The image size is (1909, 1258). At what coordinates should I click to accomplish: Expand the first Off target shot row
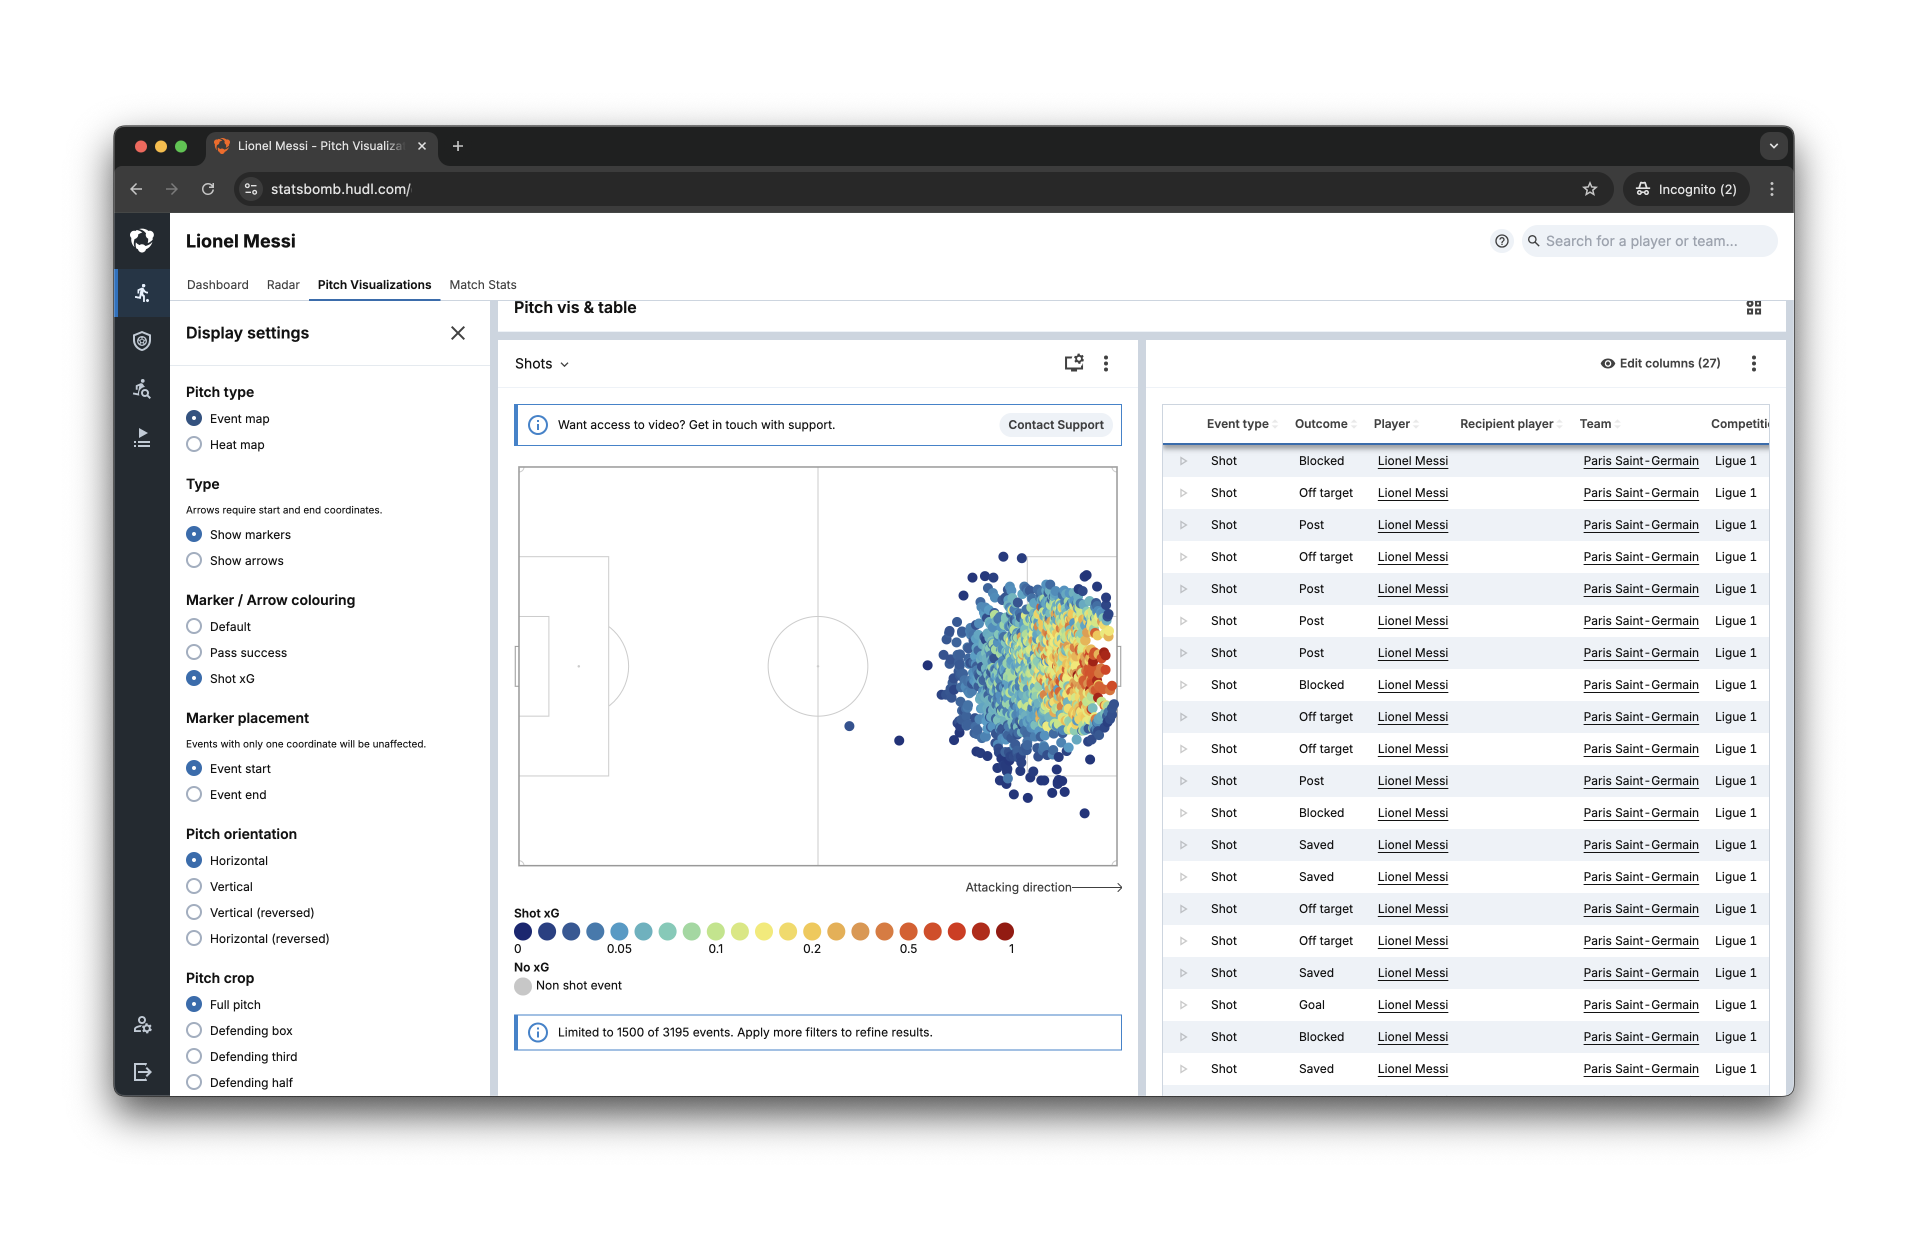[x=1183, y=493]
